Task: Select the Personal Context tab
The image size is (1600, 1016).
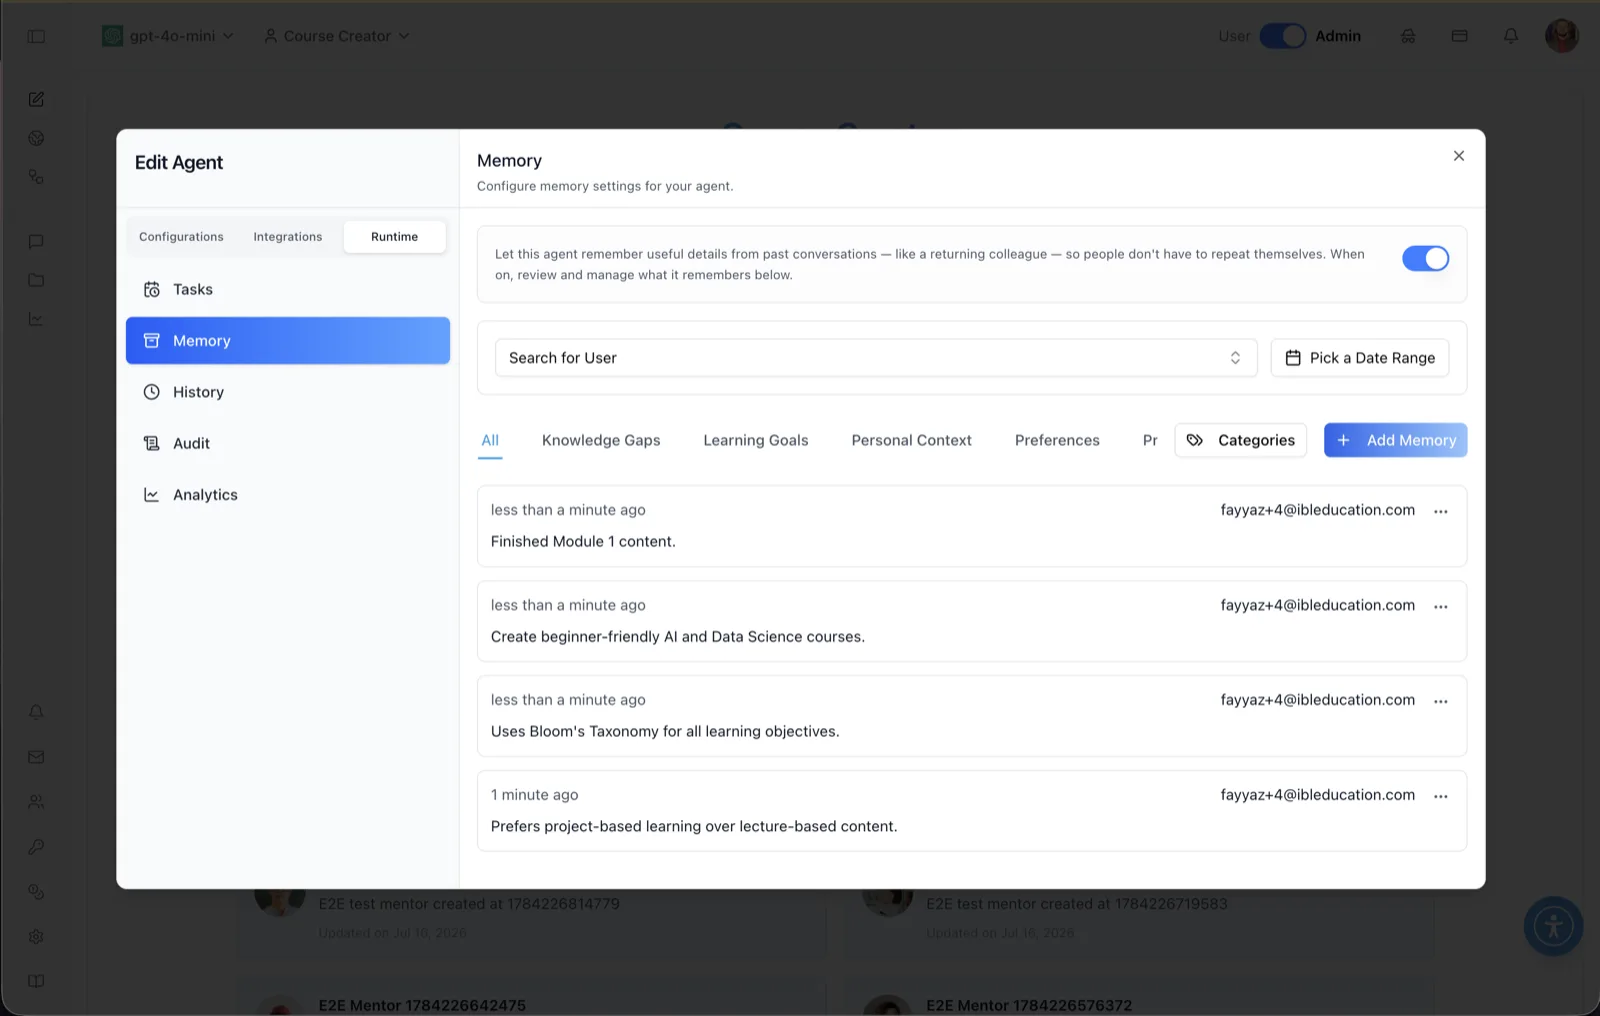Action: (x=911, y=440)
